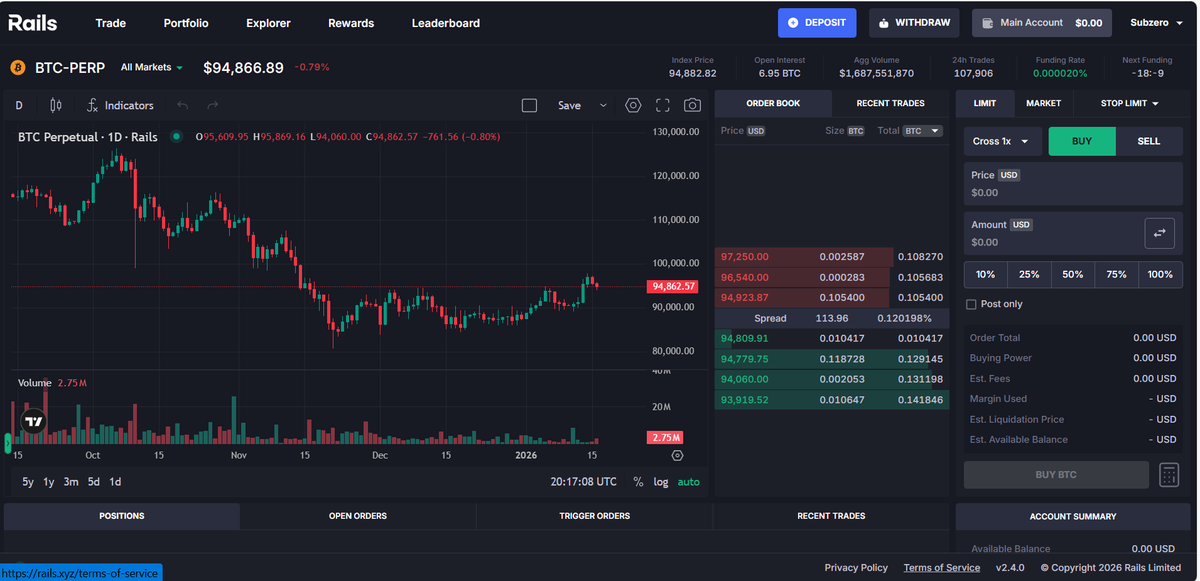Viewport: 1200px width, 581px height.
Task: Expand the All Markets dropdown
Action: coord(152,67)
